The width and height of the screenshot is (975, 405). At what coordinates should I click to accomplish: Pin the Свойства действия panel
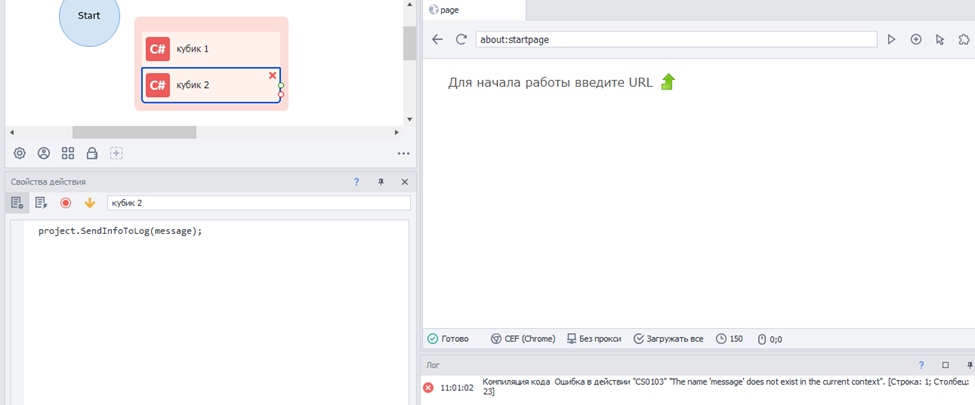pyautogui.click(x=381, y=182)
